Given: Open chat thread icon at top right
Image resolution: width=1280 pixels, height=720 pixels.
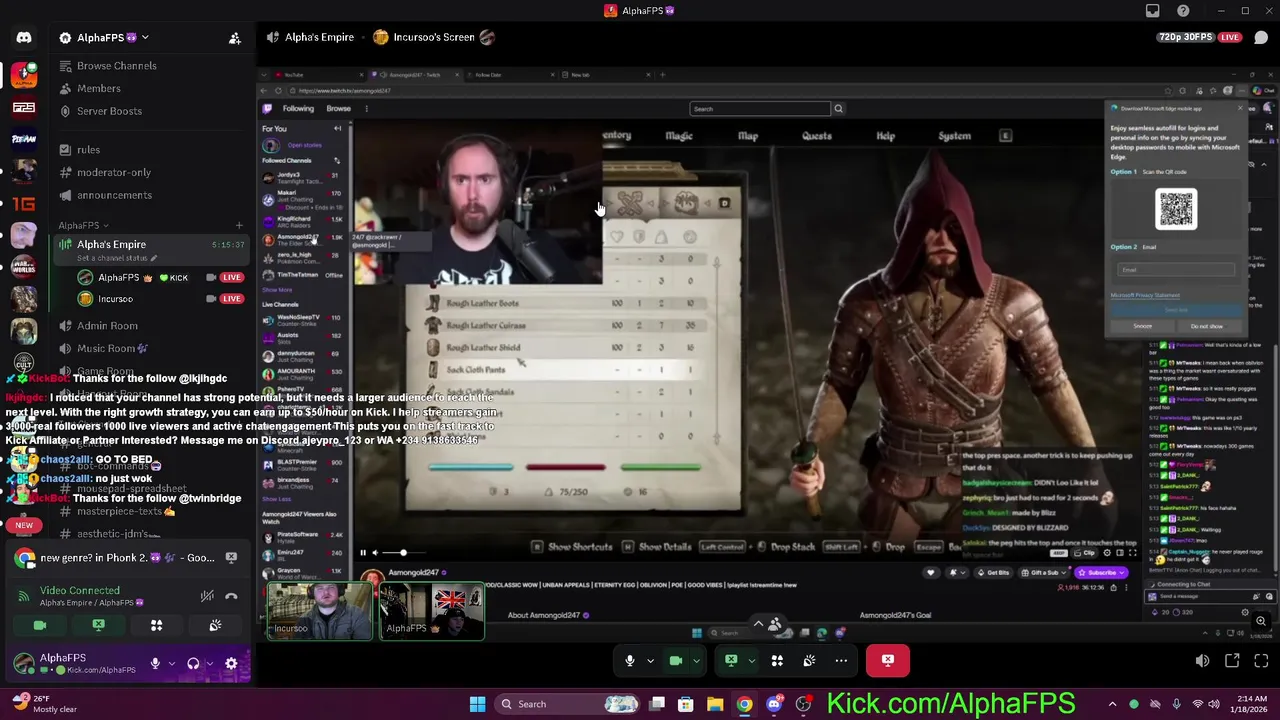Looking at the screenshot, I should [1261, 38].
